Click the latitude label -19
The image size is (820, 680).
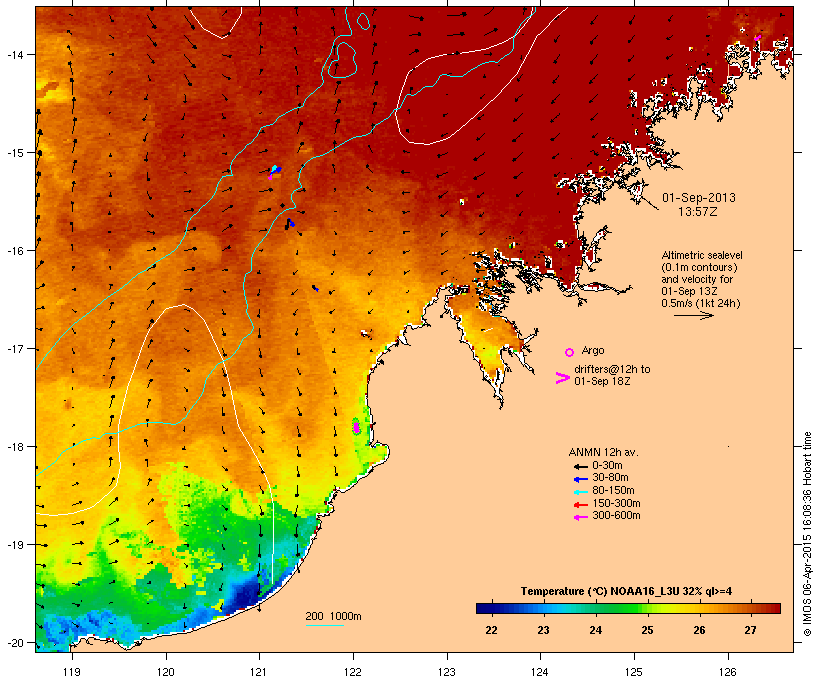click(x=15, y=545)
